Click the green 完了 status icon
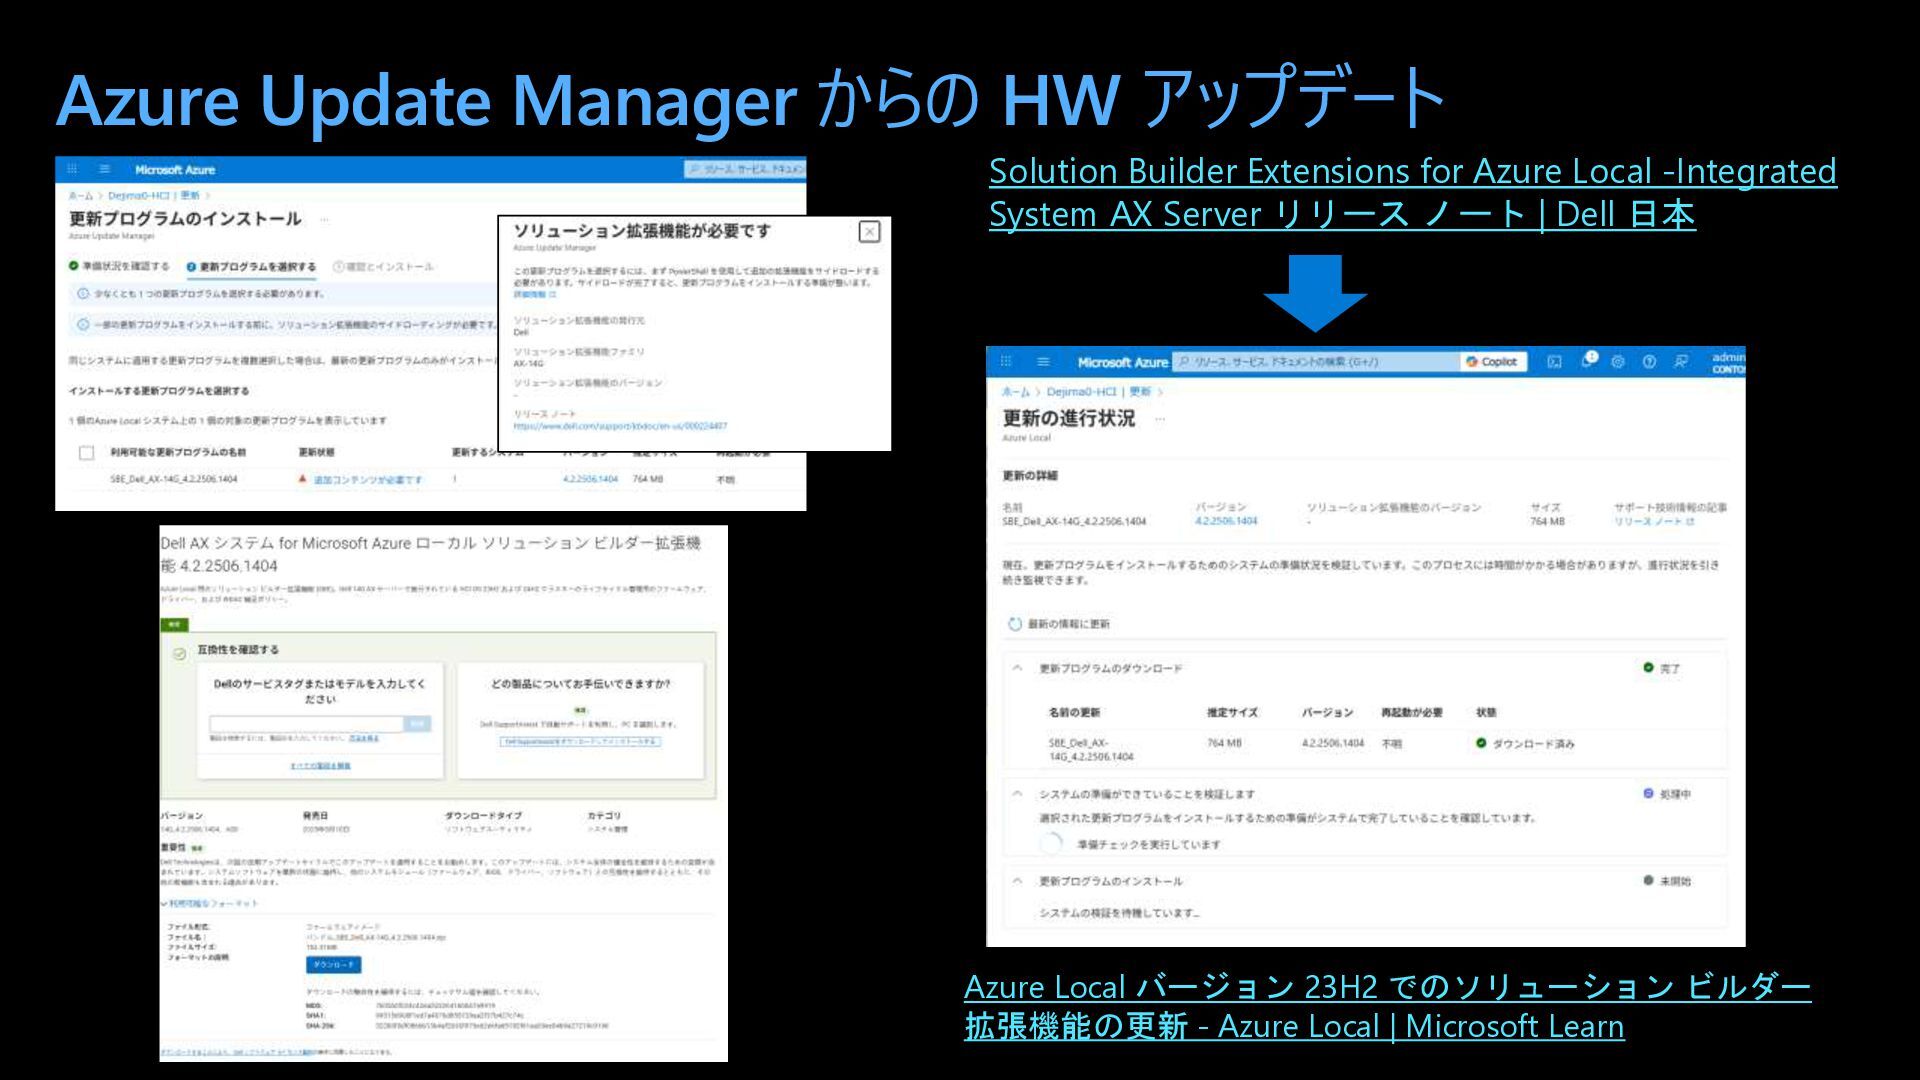This screenshot has height=1080, width=1920. click(x=1648, y=667)
